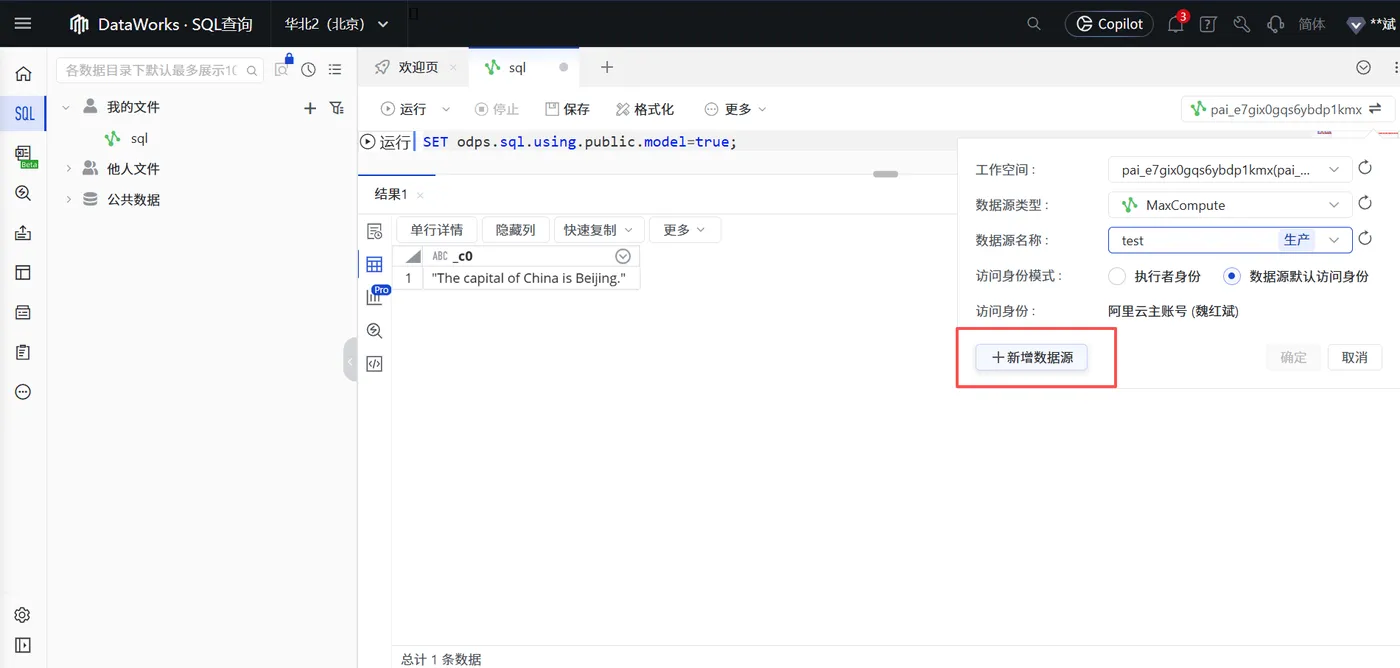Focus the data catalog search field
This screenshot has width=1400, height=668.
click(x=160, y=70)
